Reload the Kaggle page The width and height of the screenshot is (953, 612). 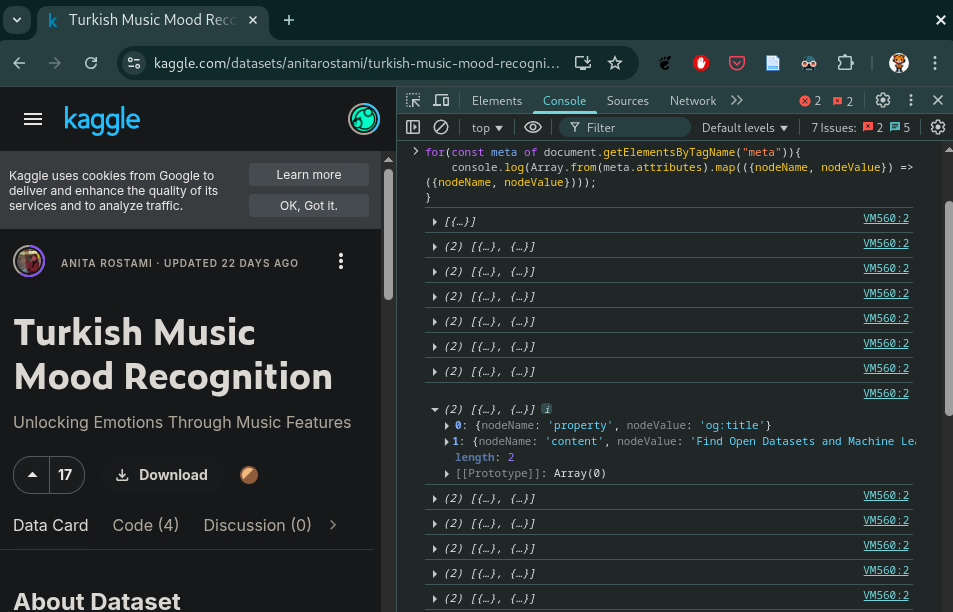91,63
